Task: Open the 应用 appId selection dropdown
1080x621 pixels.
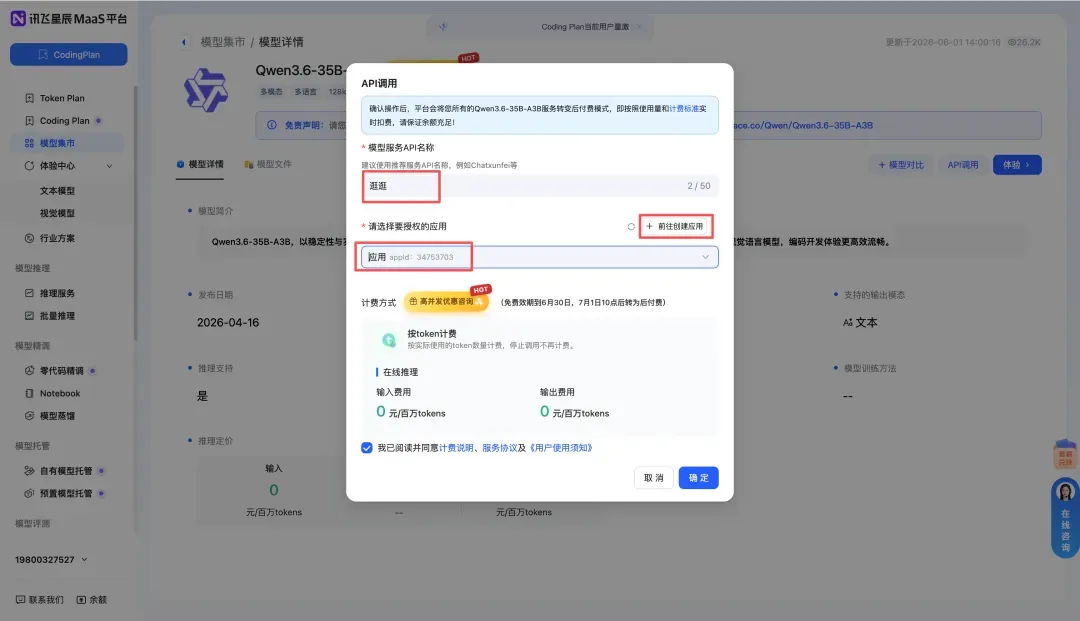Action: tap(539, 257)
